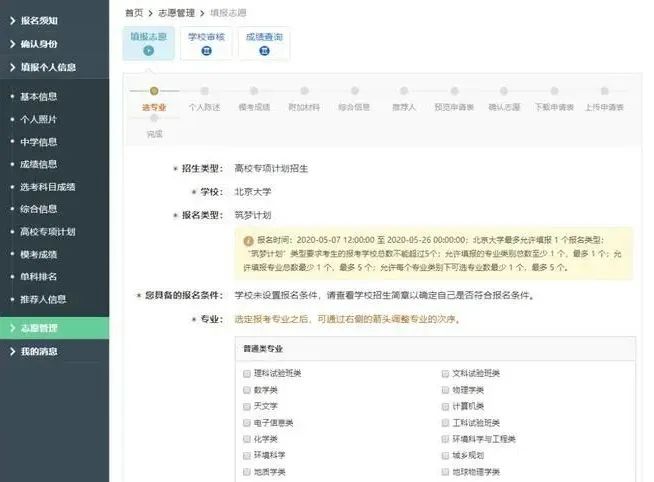
Task: Check the 地球物理学类 checkbox
Action: pos(445,472)
